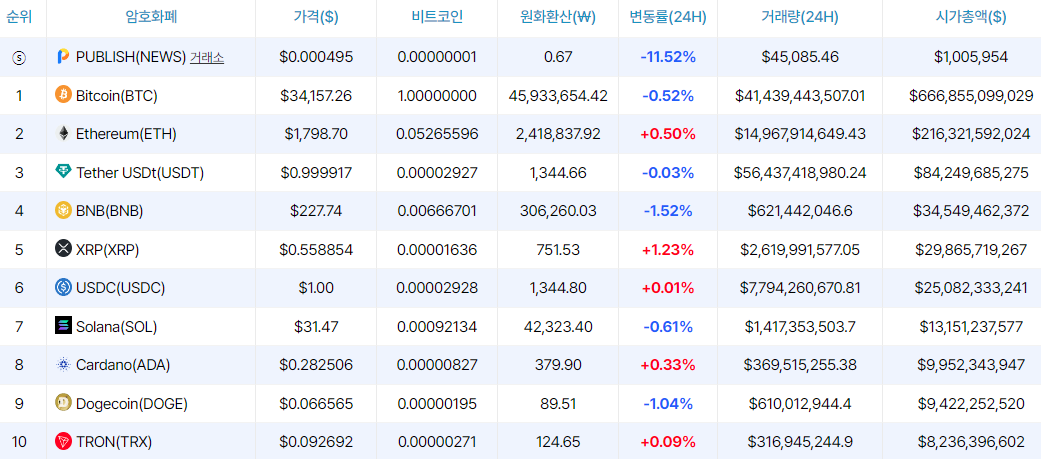Click the BNB(BNB) name text

(x=110, y=211)
